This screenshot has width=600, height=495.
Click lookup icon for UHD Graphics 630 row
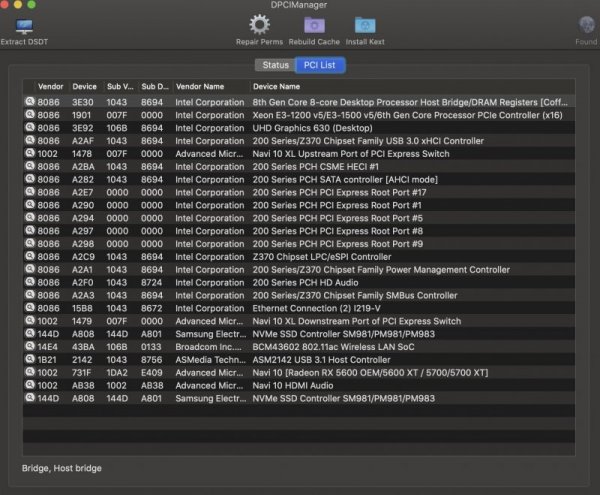click(x=30, y=127)
